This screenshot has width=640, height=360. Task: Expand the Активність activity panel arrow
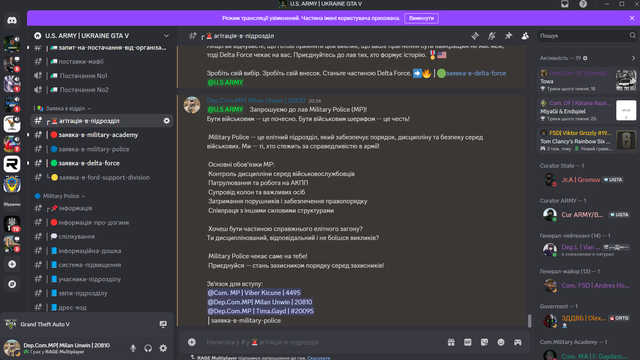point(633,58)
